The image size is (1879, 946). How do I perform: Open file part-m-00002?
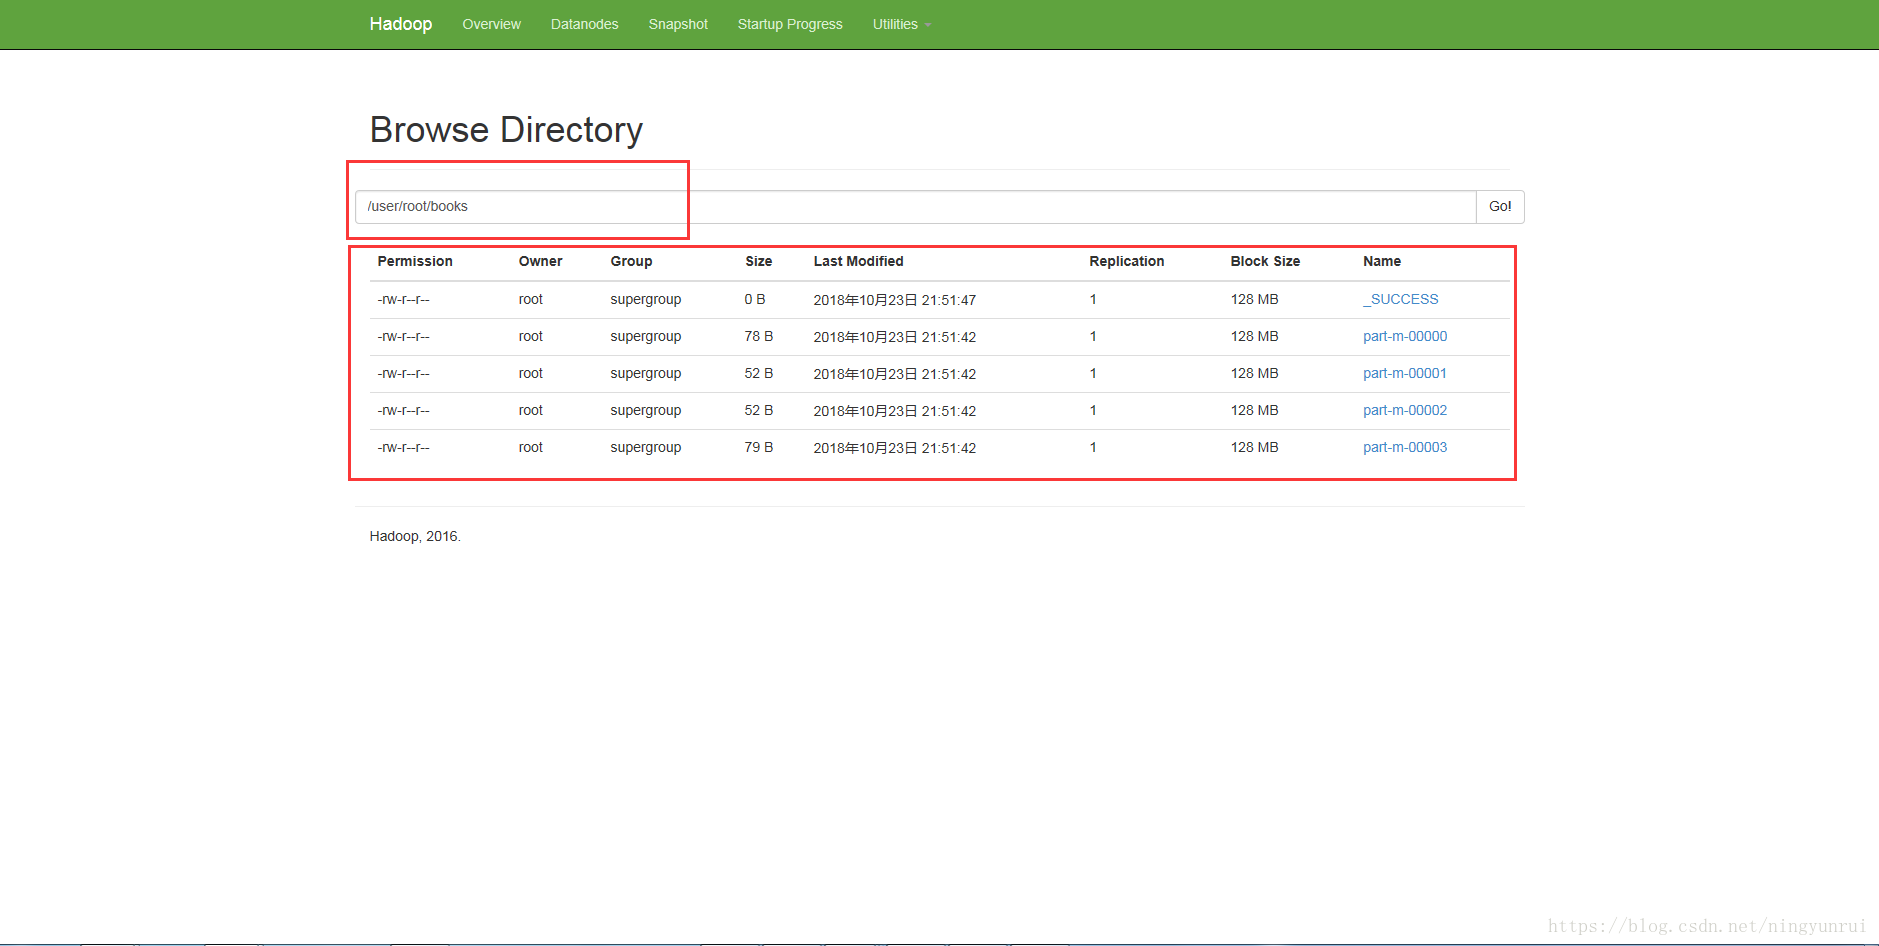point(1405,410)
